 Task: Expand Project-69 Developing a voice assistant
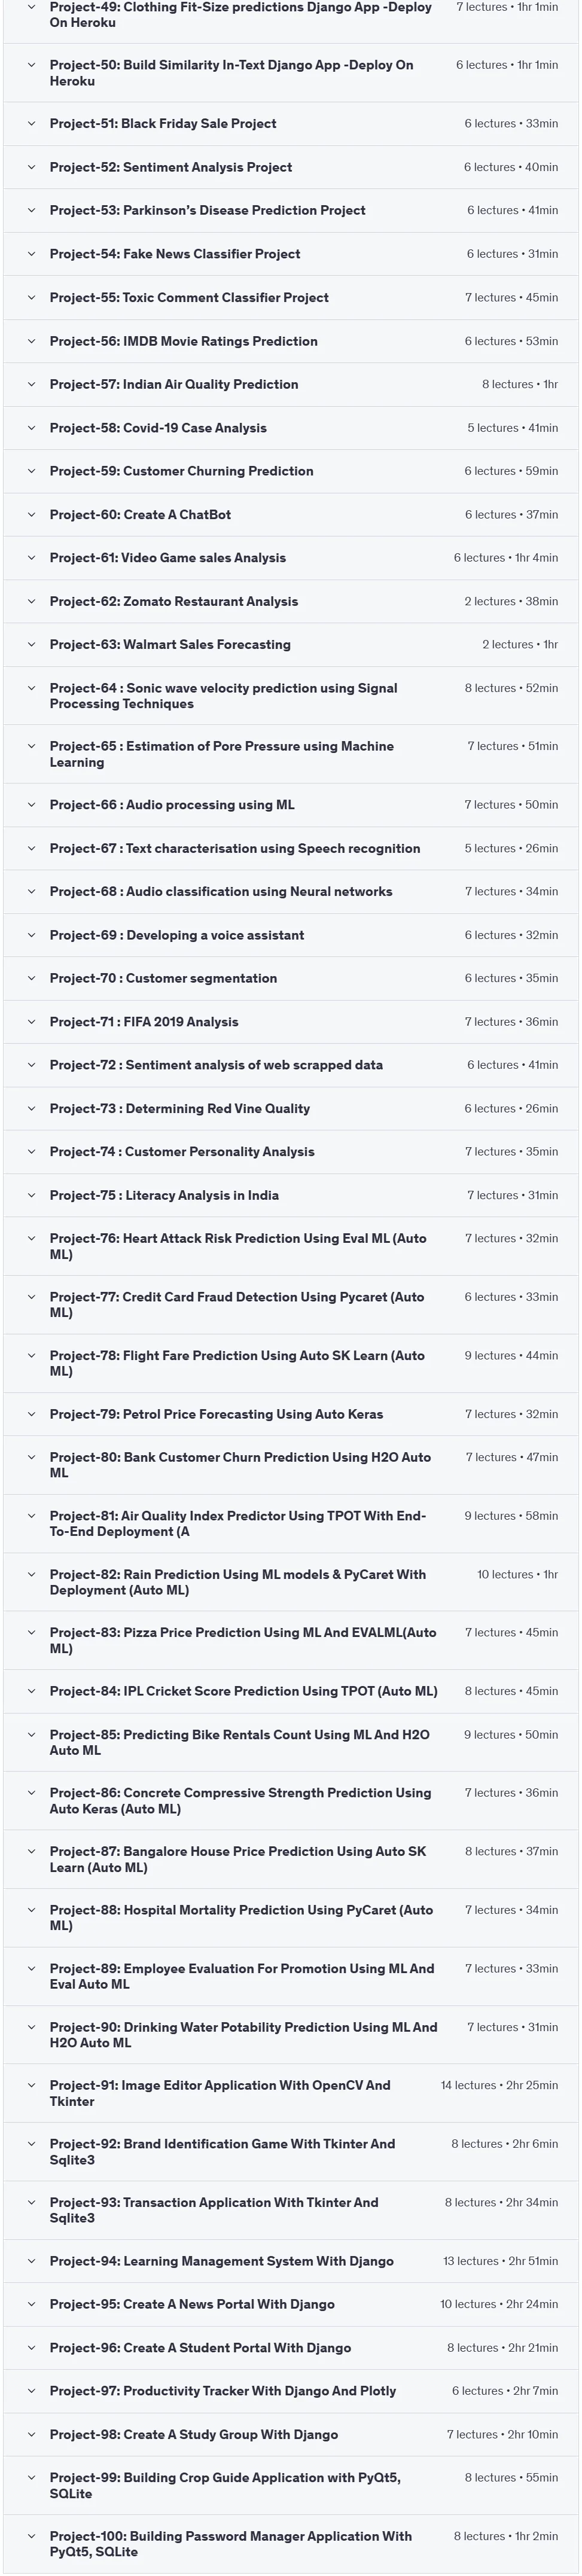pos(291,936)
